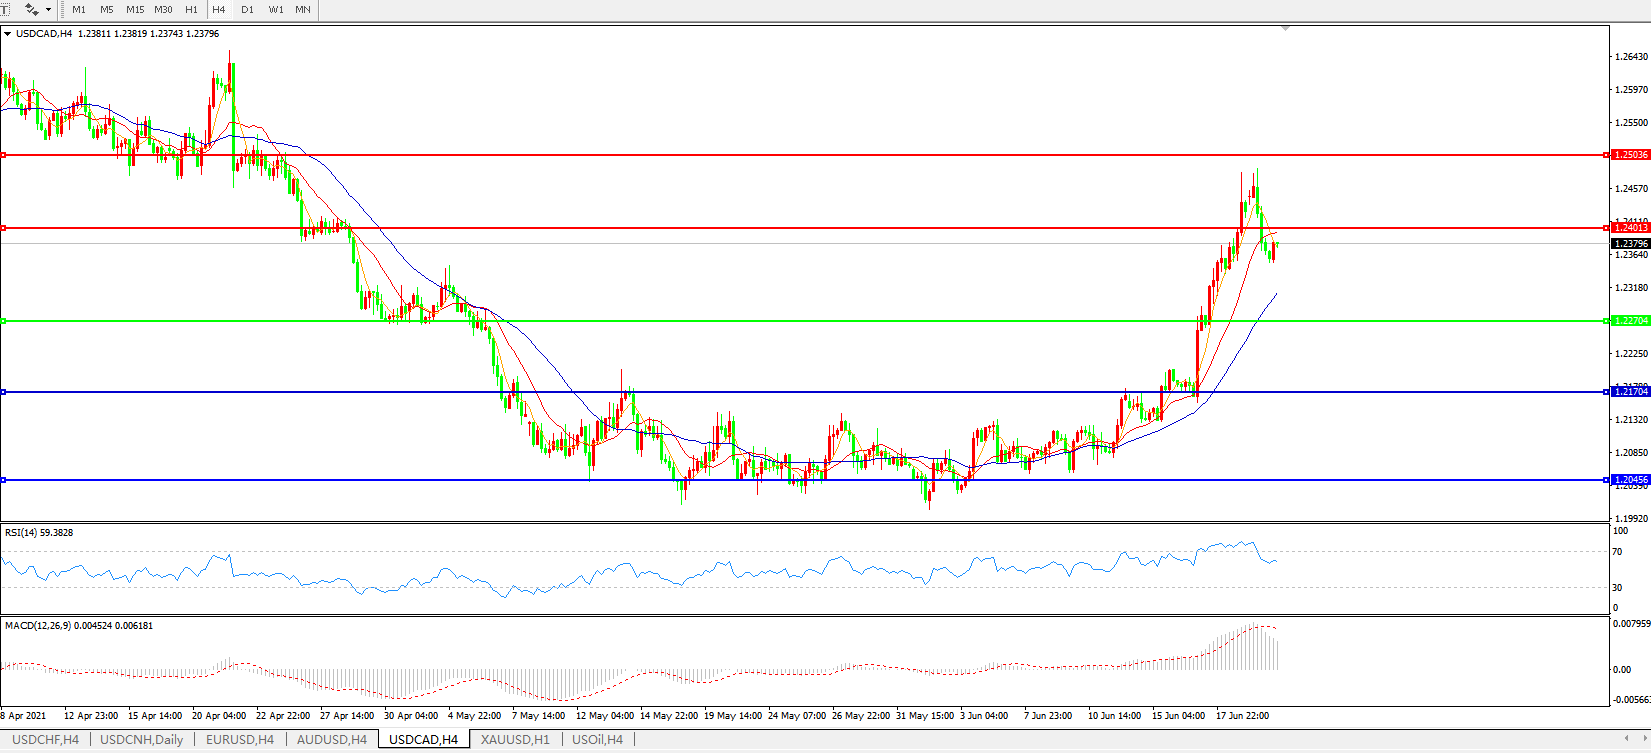1651x753 pixels.
Task: Go to the USOil,H4 chart tab
Action: tap(597, 740)
